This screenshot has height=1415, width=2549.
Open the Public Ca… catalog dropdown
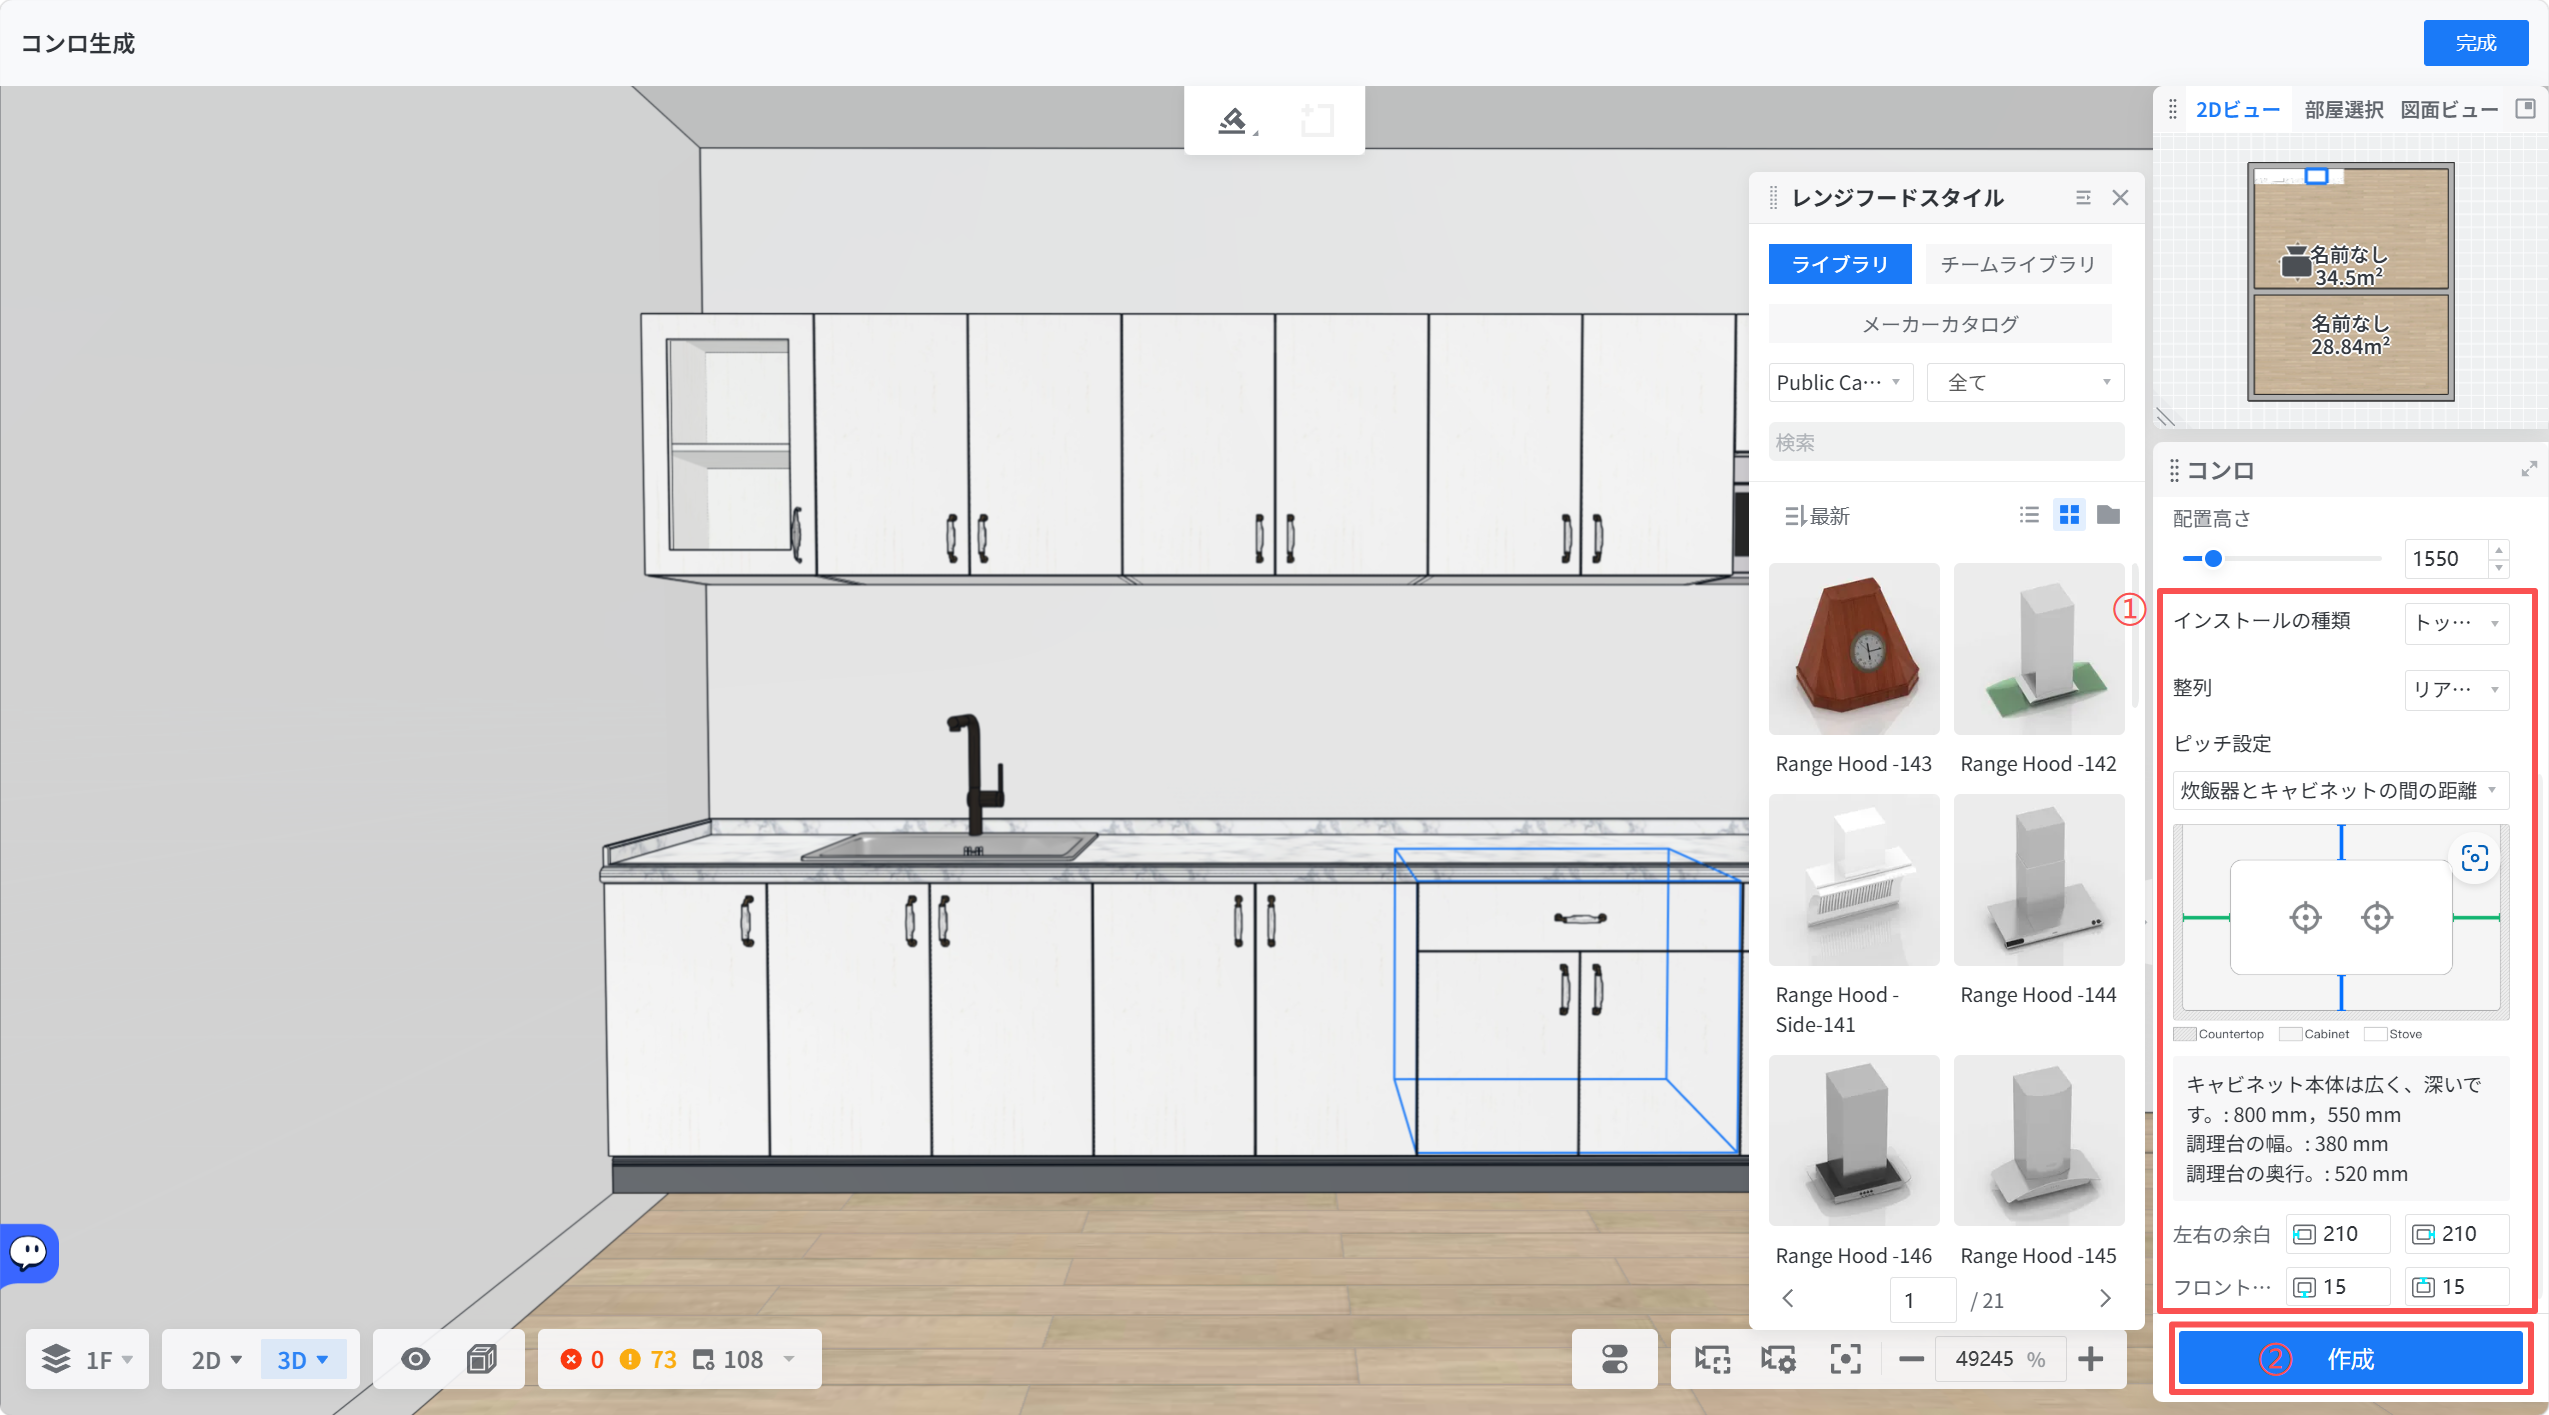coord(1840,382)
